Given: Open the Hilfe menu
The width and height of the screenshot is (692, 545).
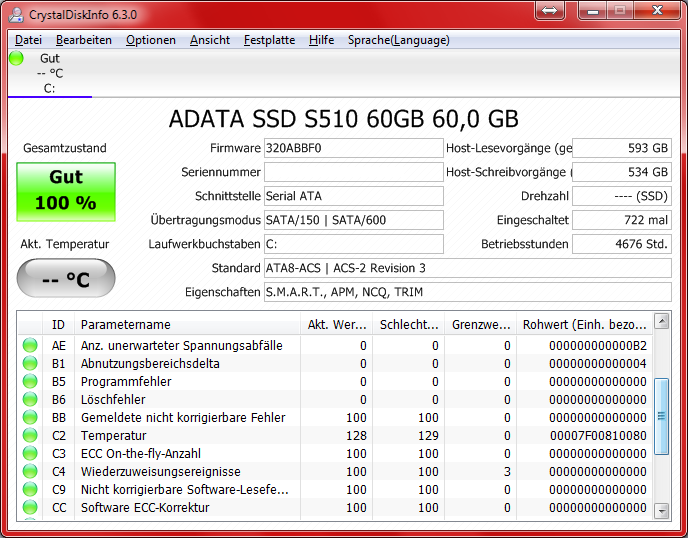Looking at the screenshot, I should tap(321, 40).
